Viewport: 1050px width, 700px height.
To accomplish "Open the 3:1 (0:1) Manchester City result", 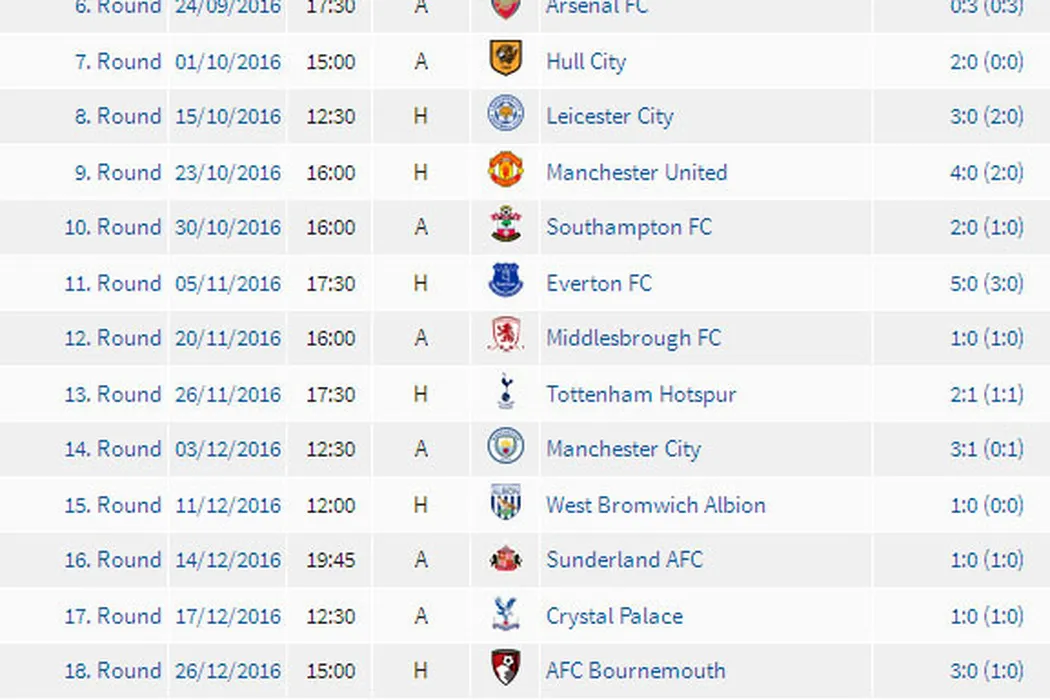I will click(x=986, y=449).
